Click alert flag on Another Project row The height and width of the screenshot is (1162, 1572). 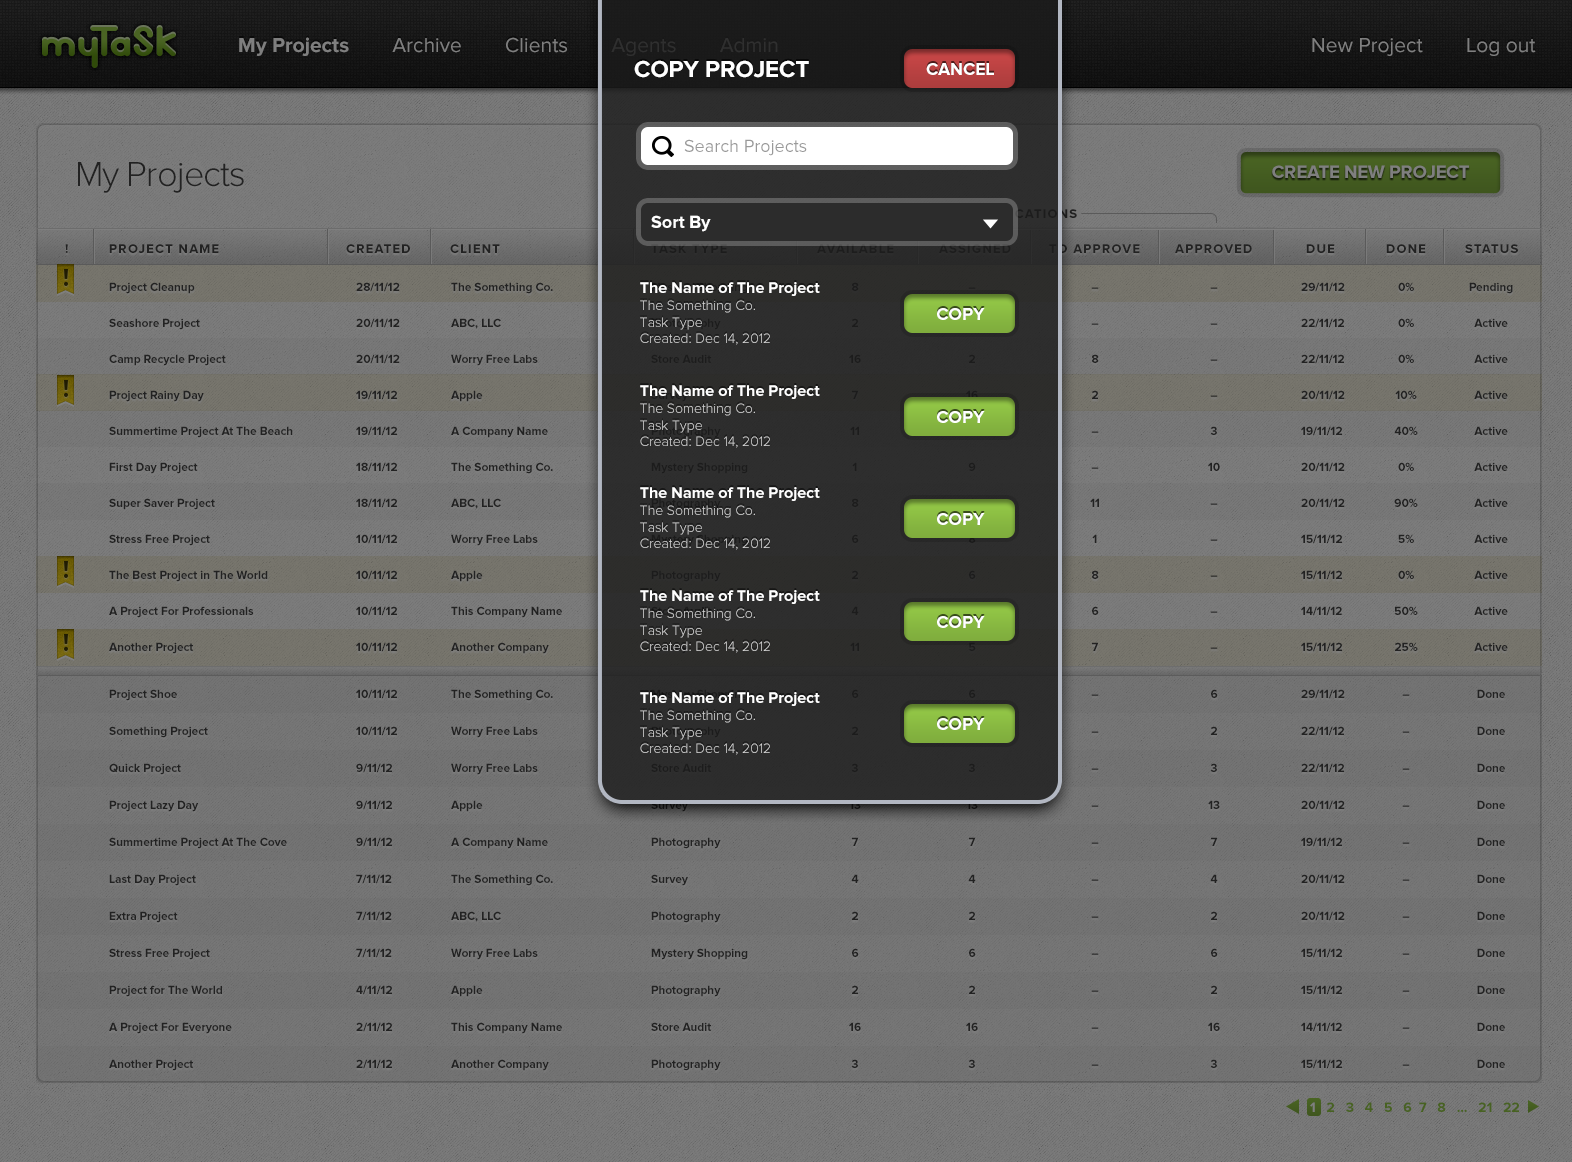coord(66,644)
